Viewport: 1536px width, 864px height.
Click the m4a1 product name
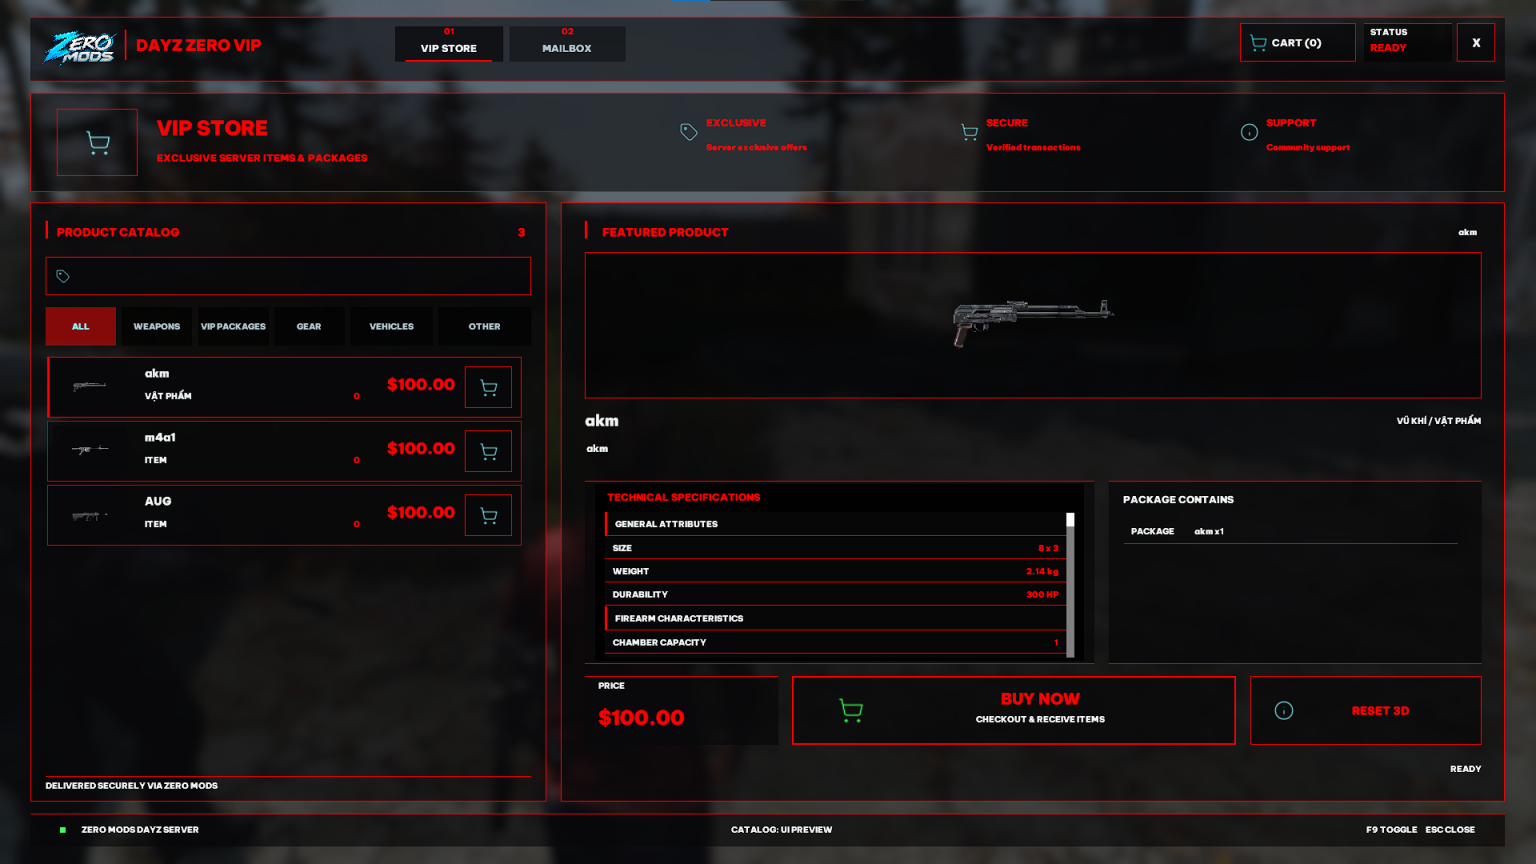(x=160, y=438)
